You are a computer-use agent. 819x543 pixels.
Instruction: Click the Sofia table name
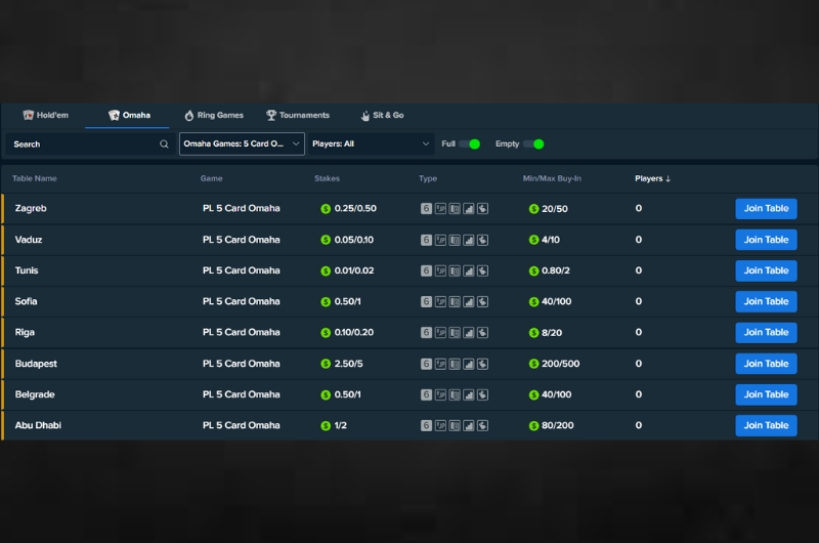click(26, 301)
